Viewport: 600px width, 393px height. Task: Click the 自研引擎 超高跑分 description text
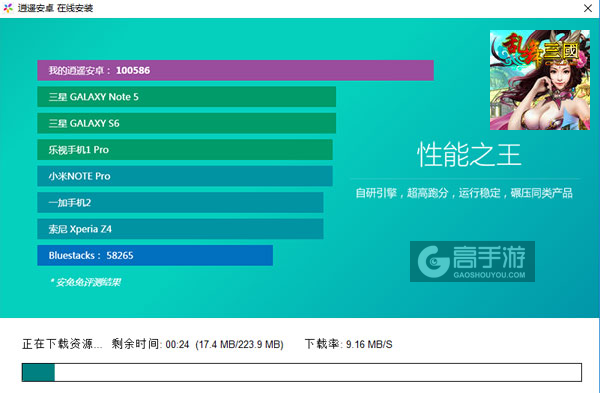[x=464, y=193]
